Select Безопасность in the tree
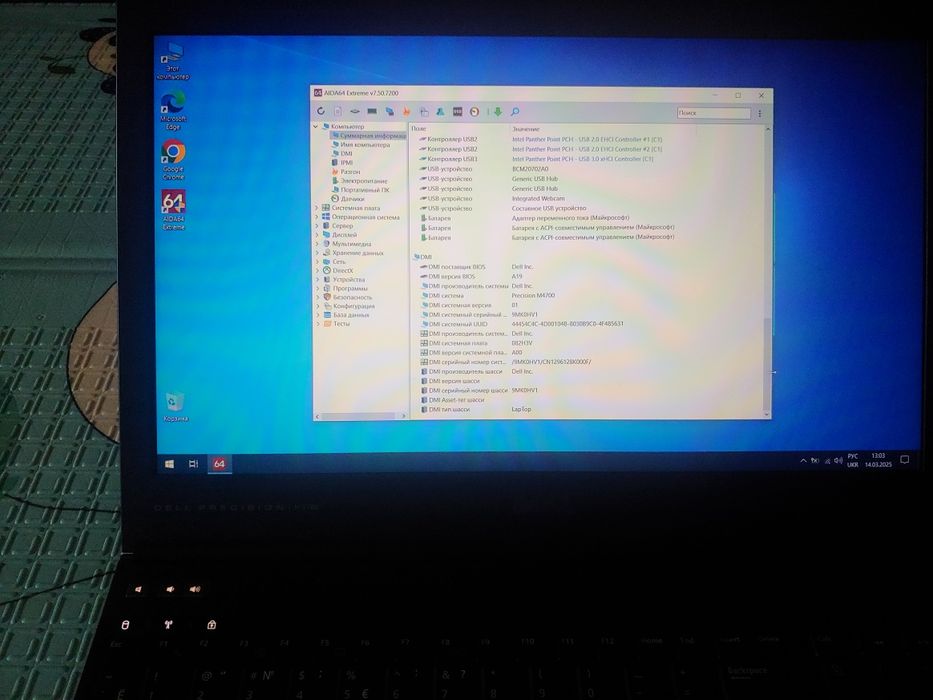 click(347, 297)
